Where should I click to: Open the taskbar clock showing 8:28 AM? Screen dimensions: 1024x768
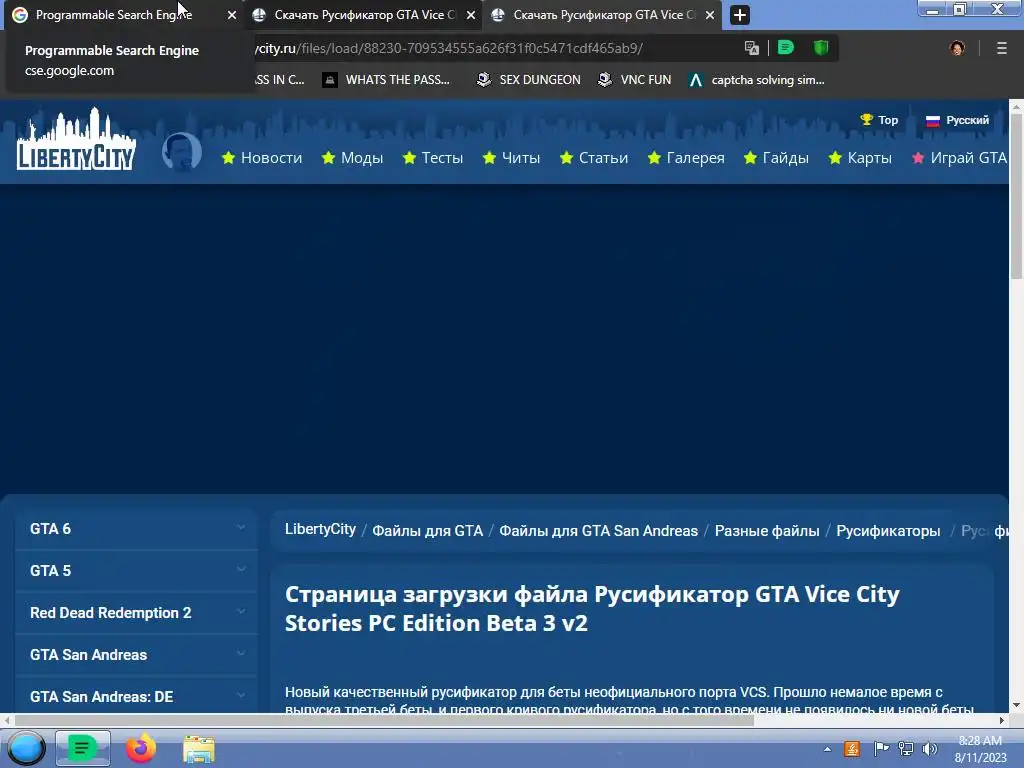point(980,749)
